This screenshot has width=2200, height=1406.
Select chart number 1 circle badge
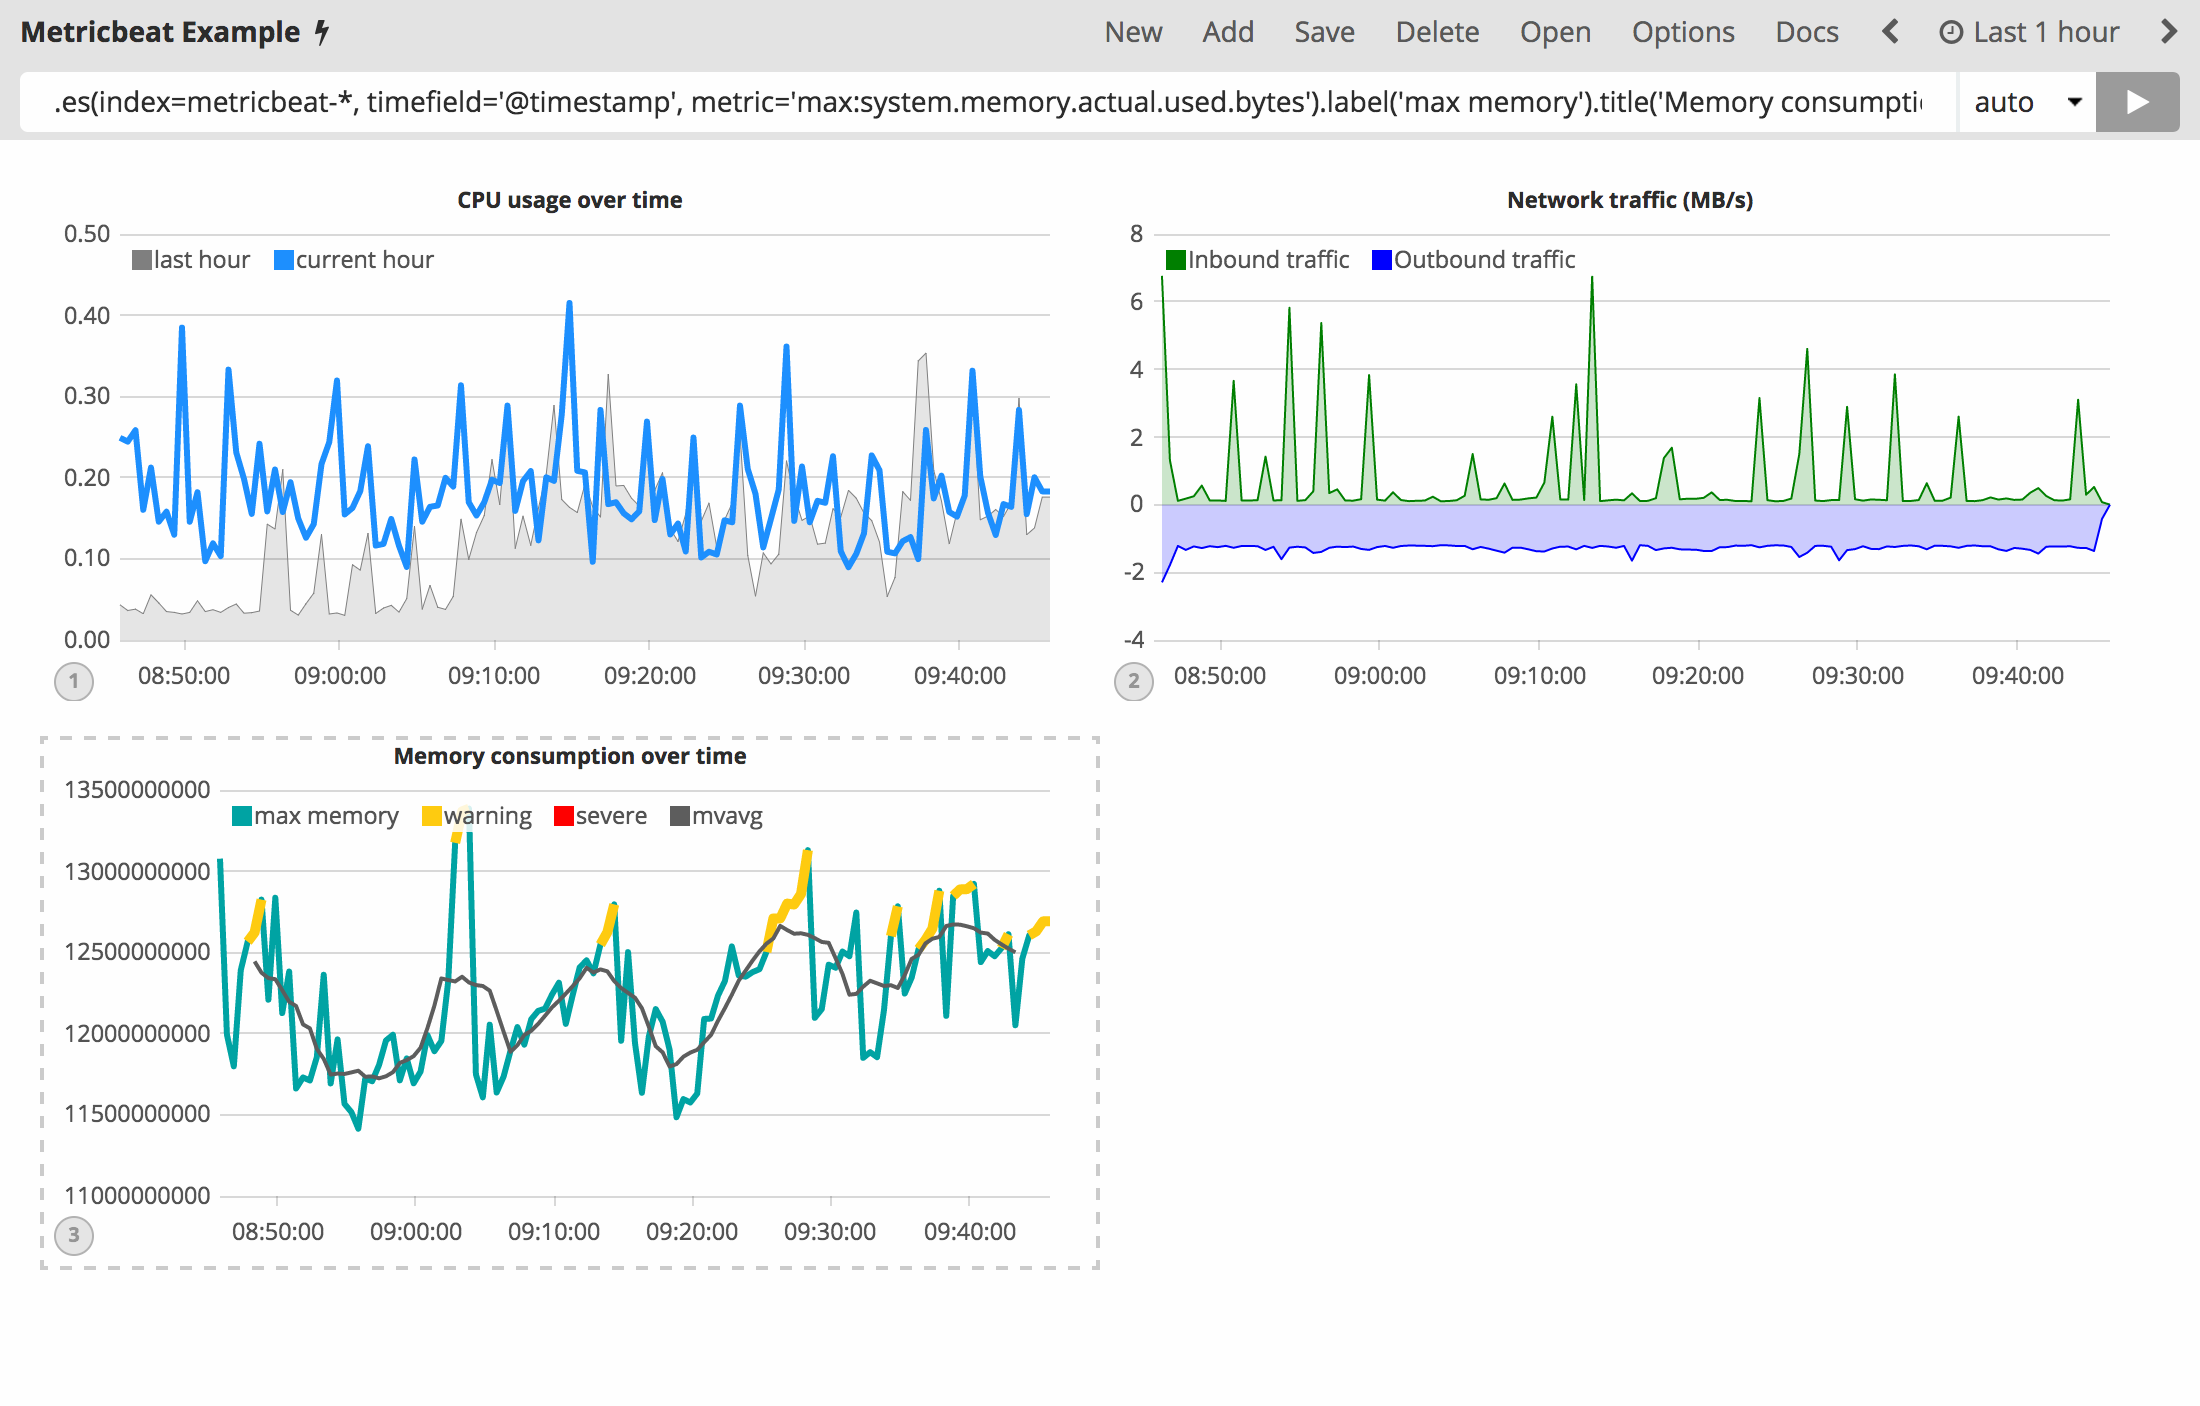(x=74, y=681)
